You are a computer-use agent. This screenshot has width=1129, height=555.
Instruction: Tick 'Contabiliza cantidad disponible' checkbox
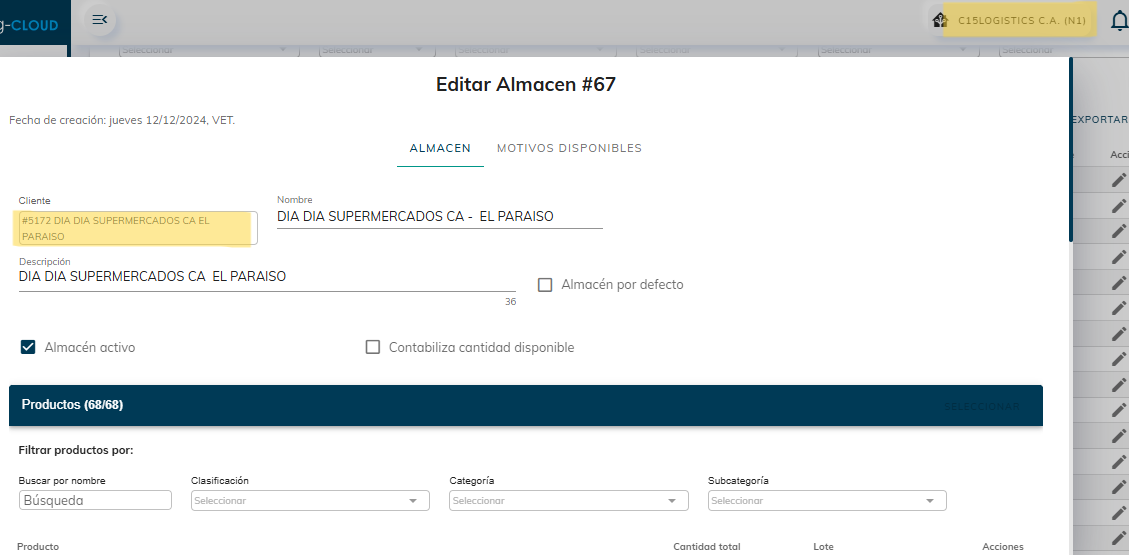373,347
